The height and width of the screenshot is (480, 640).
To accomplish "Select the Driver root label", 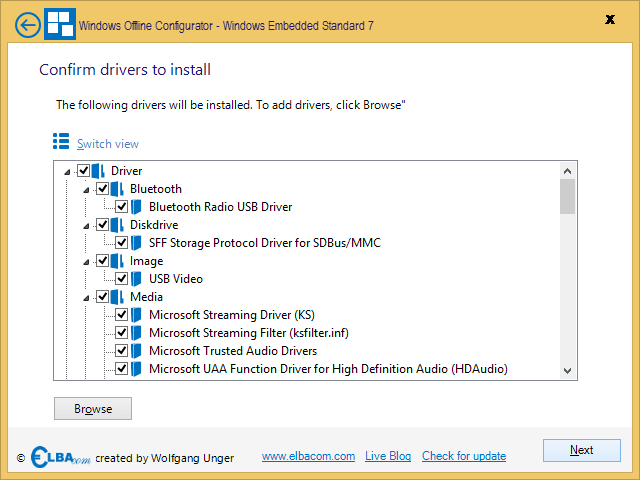I will 127,171.
